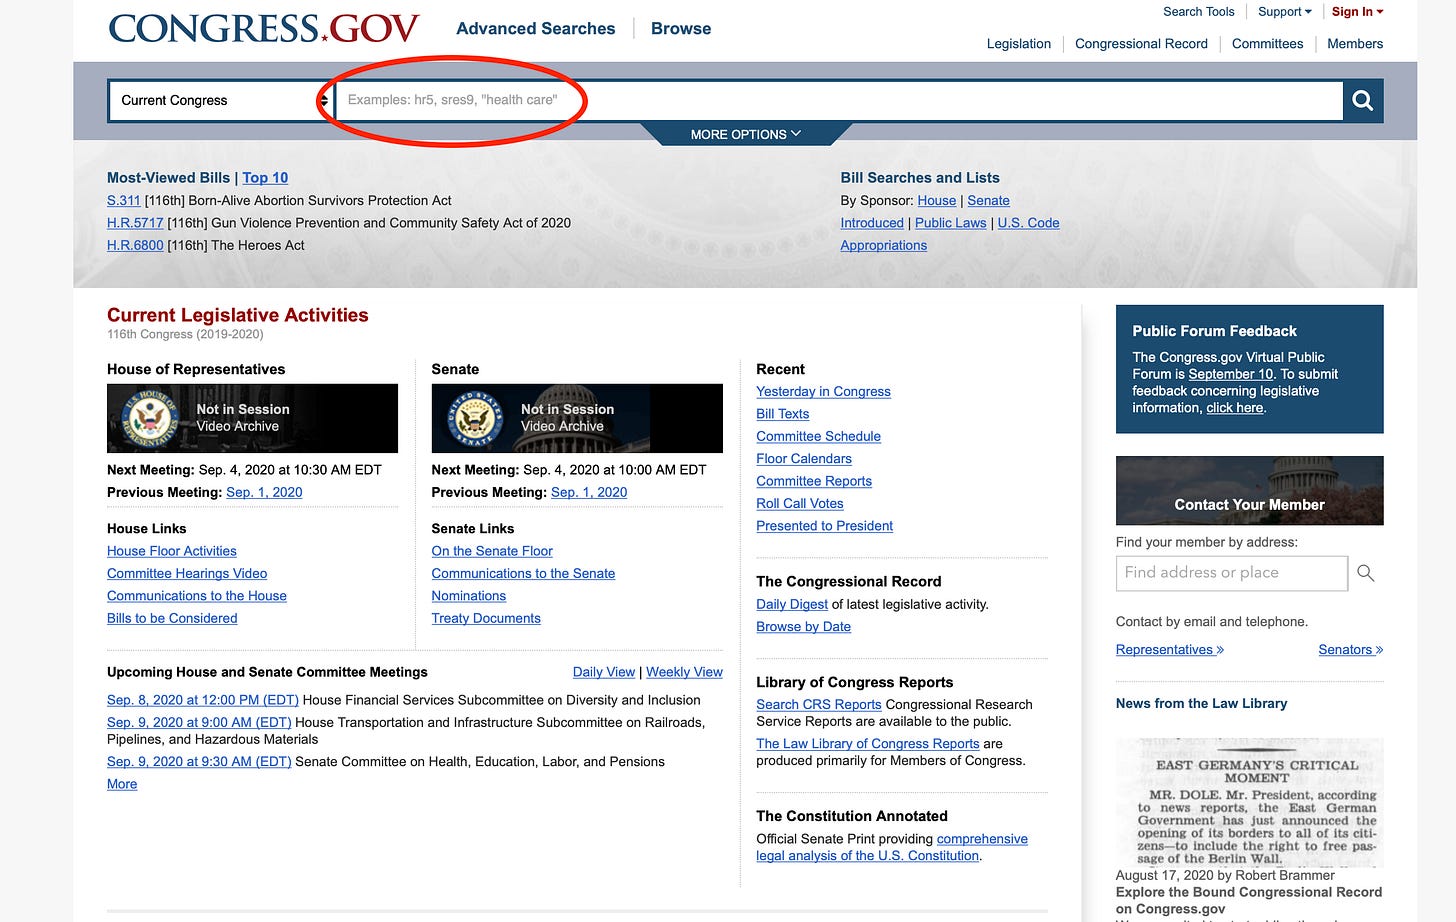Open the Representatives contact list

(x=1170, y=649)
